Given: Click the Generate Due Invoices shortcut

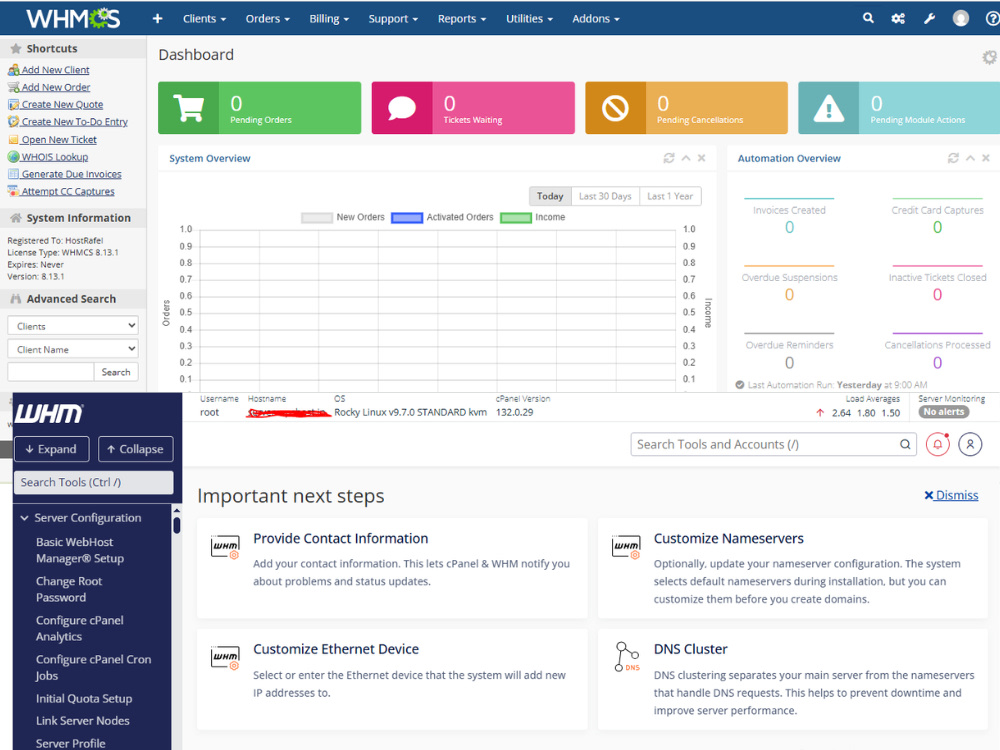Looking at the screenshot, I should (x=71, y=174).
